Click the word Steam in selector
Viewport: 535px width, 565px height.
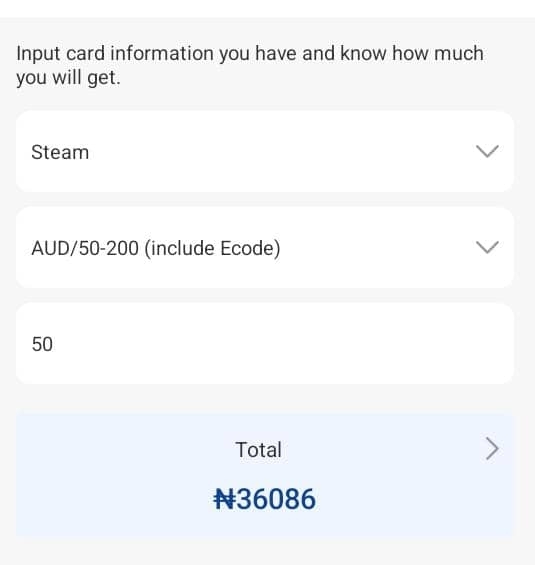click(x=60, y=152)
